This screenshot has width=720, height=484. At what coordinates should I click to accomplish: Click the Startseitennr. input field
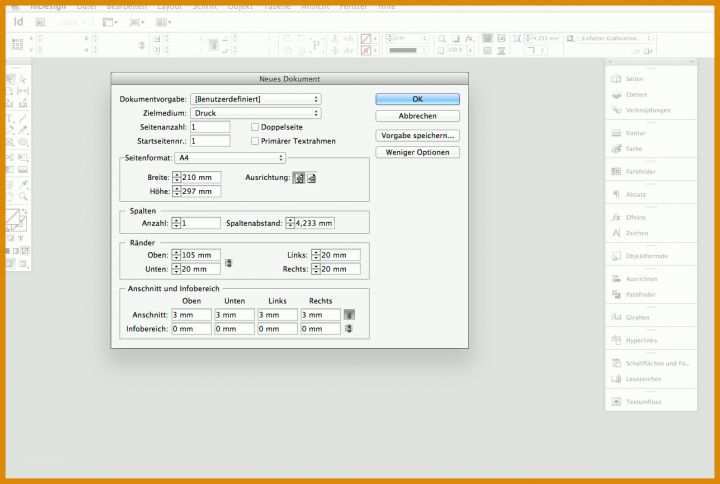pos(210,141)
